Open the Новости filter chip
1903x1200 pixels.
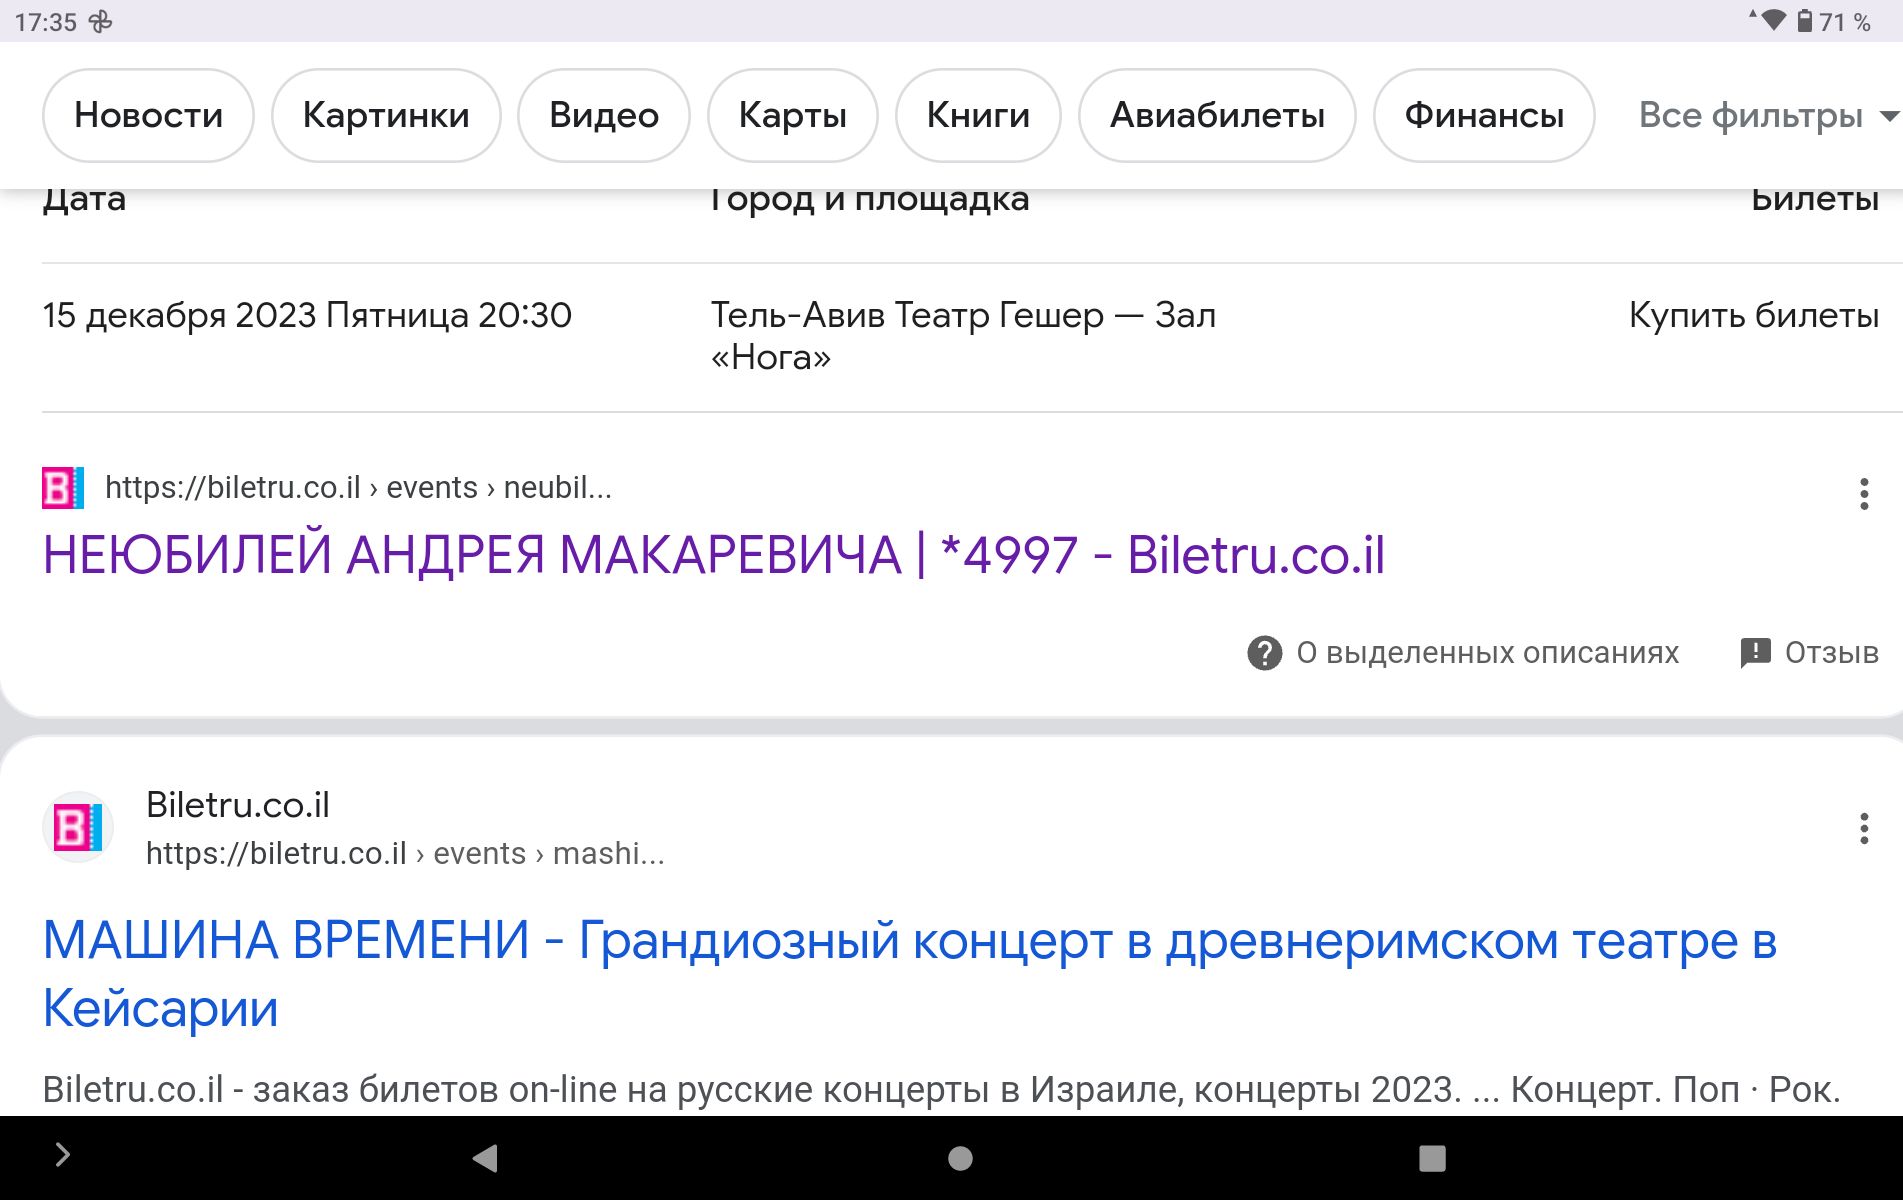[x=148, y=115]
